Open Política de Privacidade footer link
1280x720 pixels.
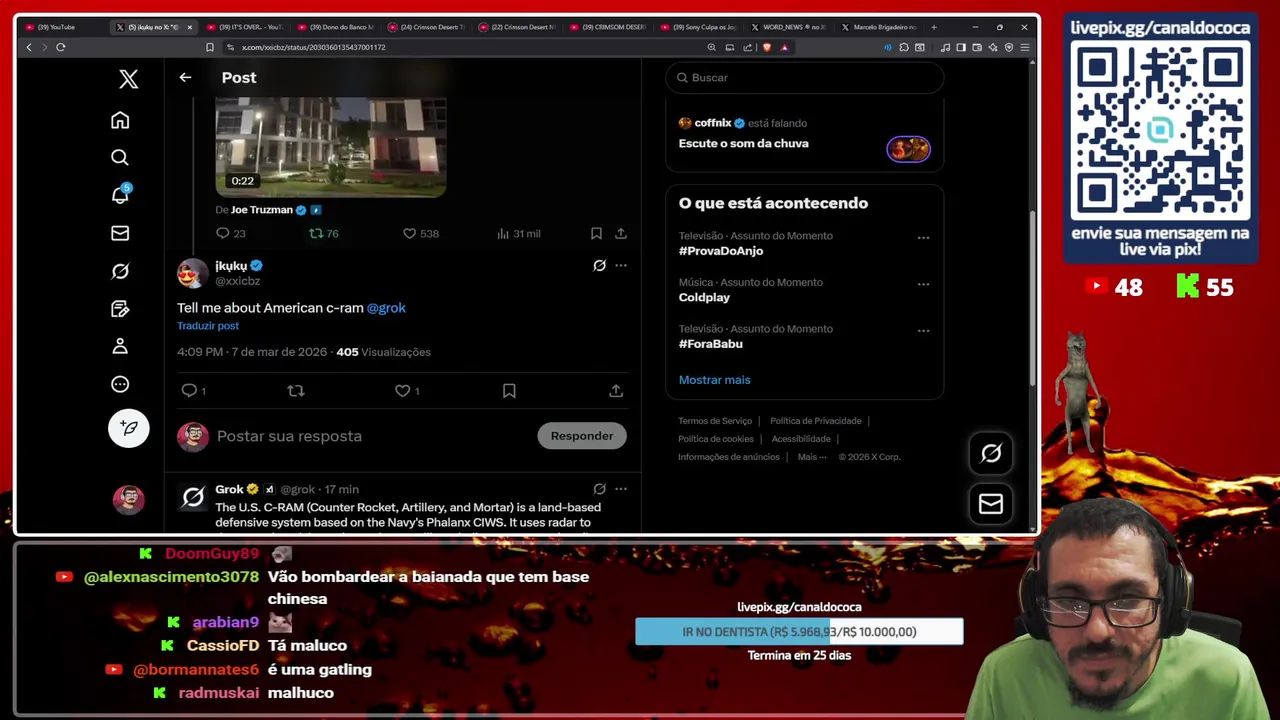point(815,421)
